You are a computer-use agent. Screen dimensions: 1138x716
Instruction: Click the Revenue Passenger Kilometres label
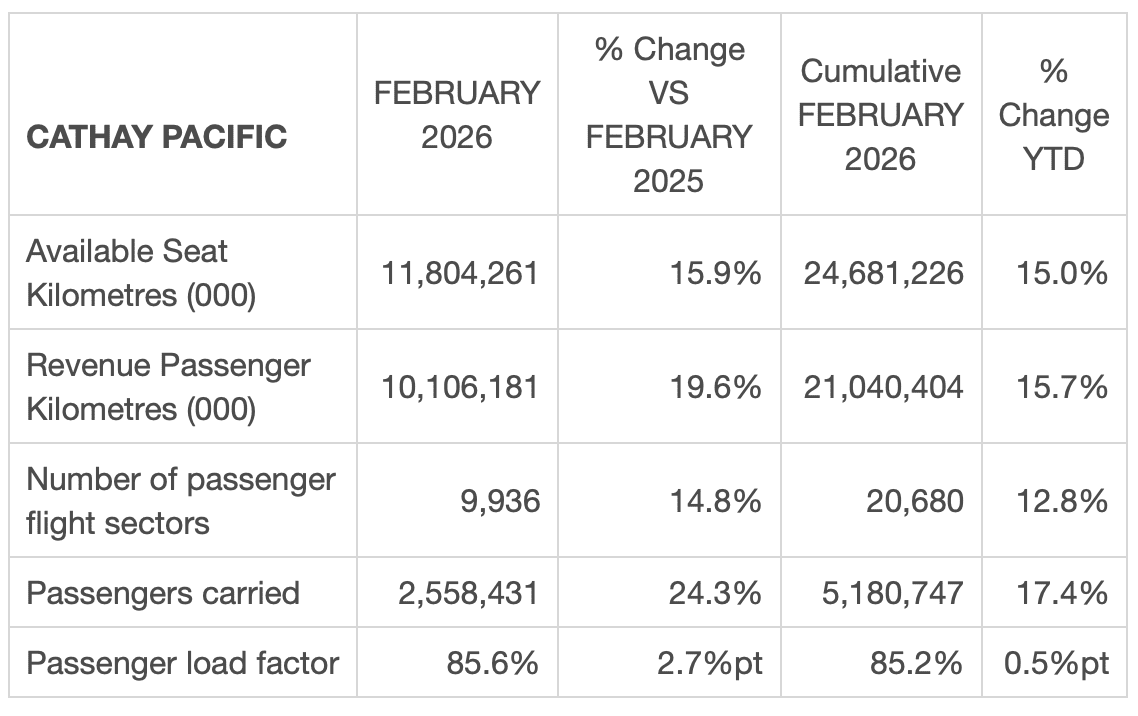coord(168,387)
